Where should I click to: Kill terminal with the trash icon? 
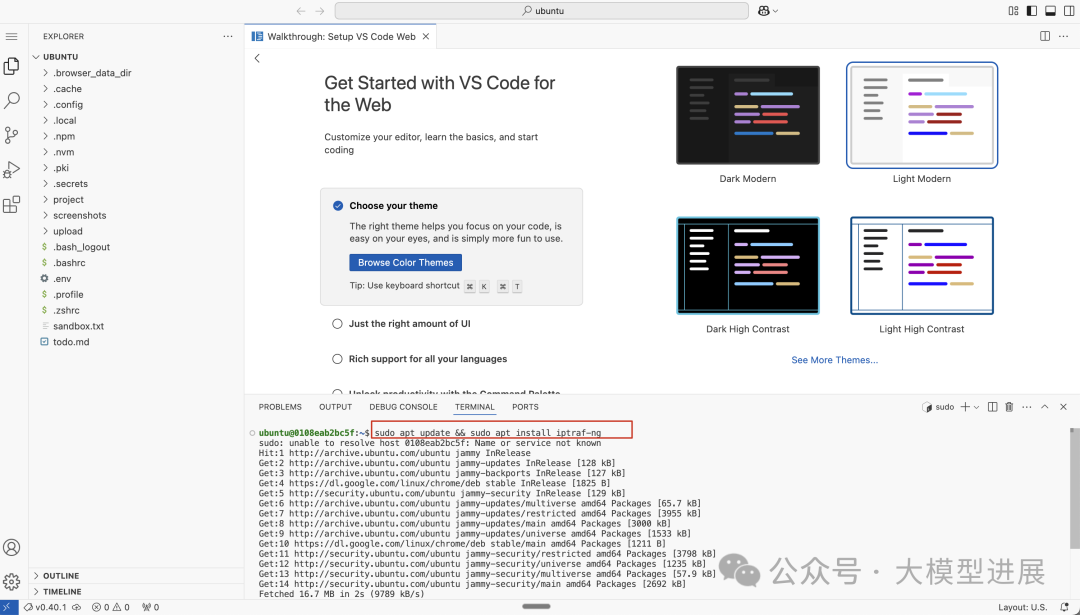click(1009, 407)
